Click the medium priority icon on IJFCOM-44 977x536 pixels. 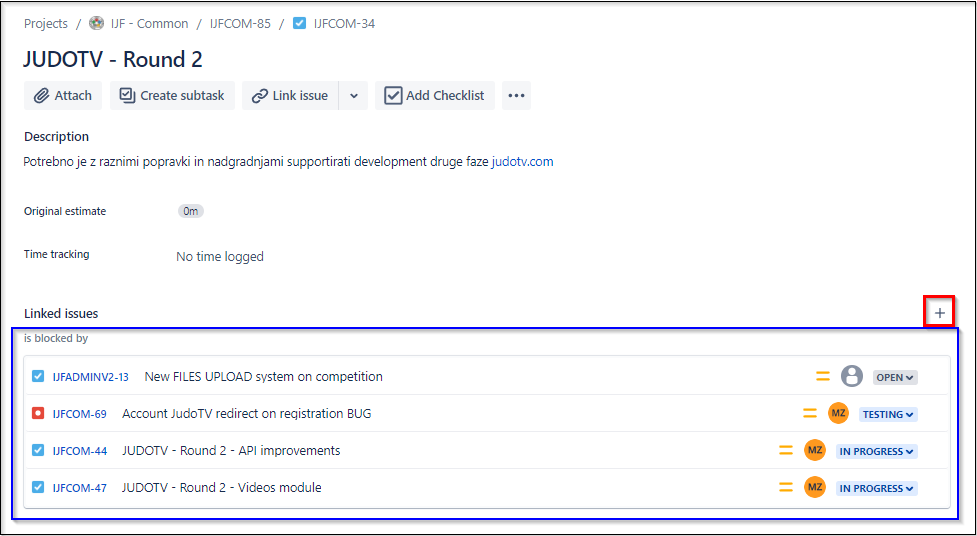(x=786, y=450)
